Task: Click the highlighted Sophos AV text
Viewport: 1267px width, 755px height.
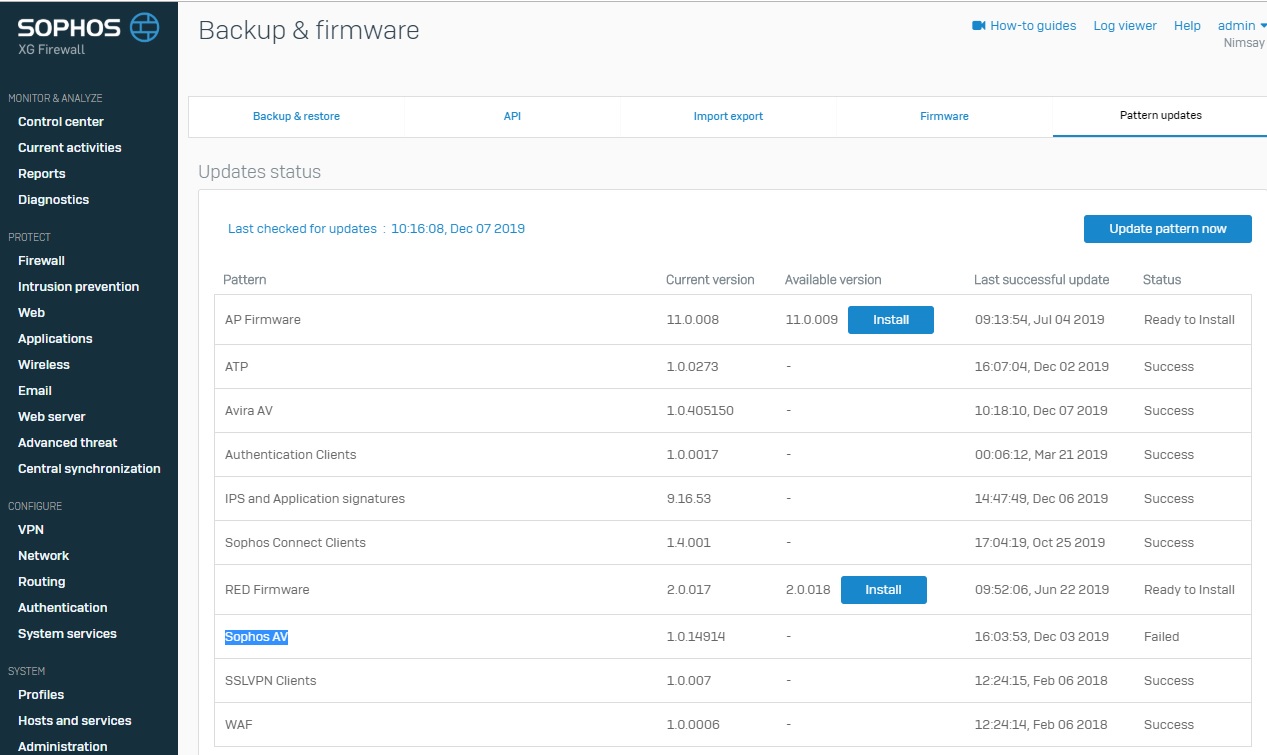Action: (x=256, y=637)
